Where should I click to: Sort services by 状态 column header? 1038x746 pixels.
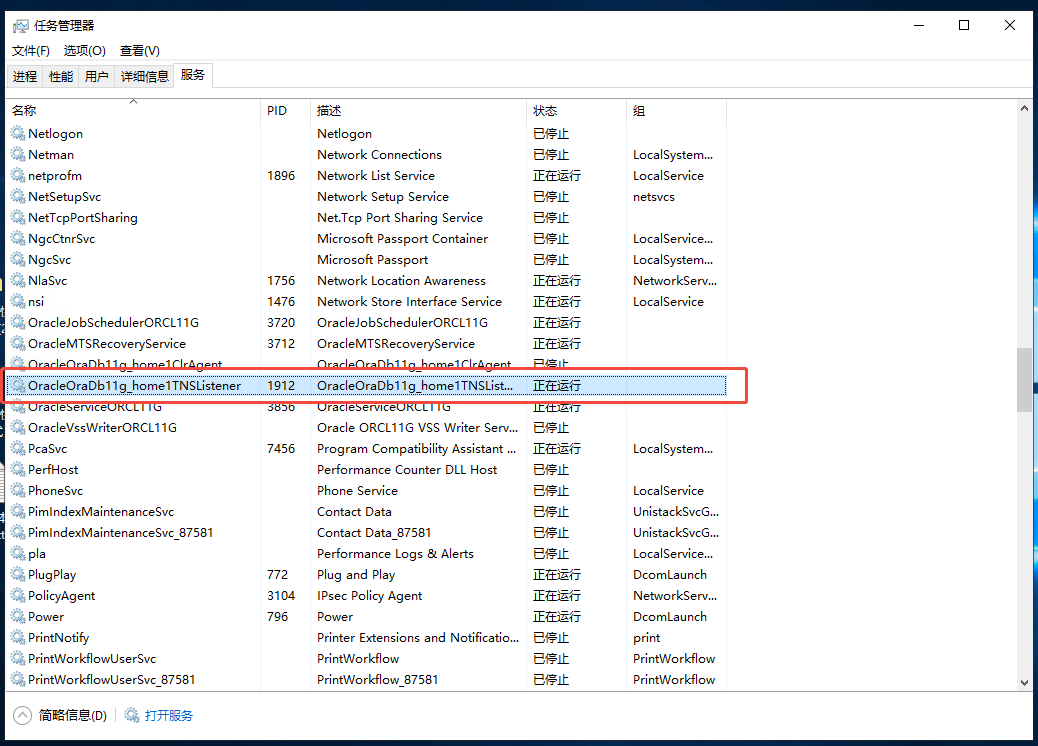pos(576,111)
